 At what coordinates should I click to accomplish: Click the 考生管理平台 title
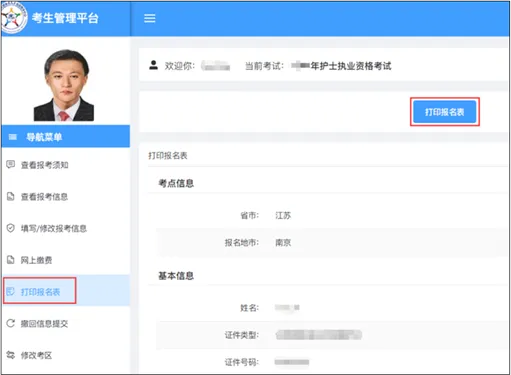pyautogui.click(x=65, y=18)
